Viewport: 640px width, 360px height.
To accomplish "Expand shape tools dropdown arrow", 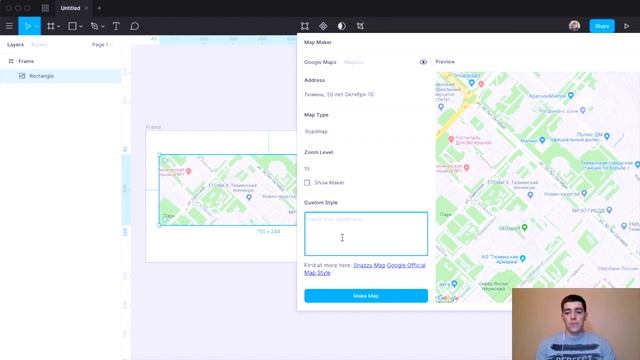I will click(81, 27).
